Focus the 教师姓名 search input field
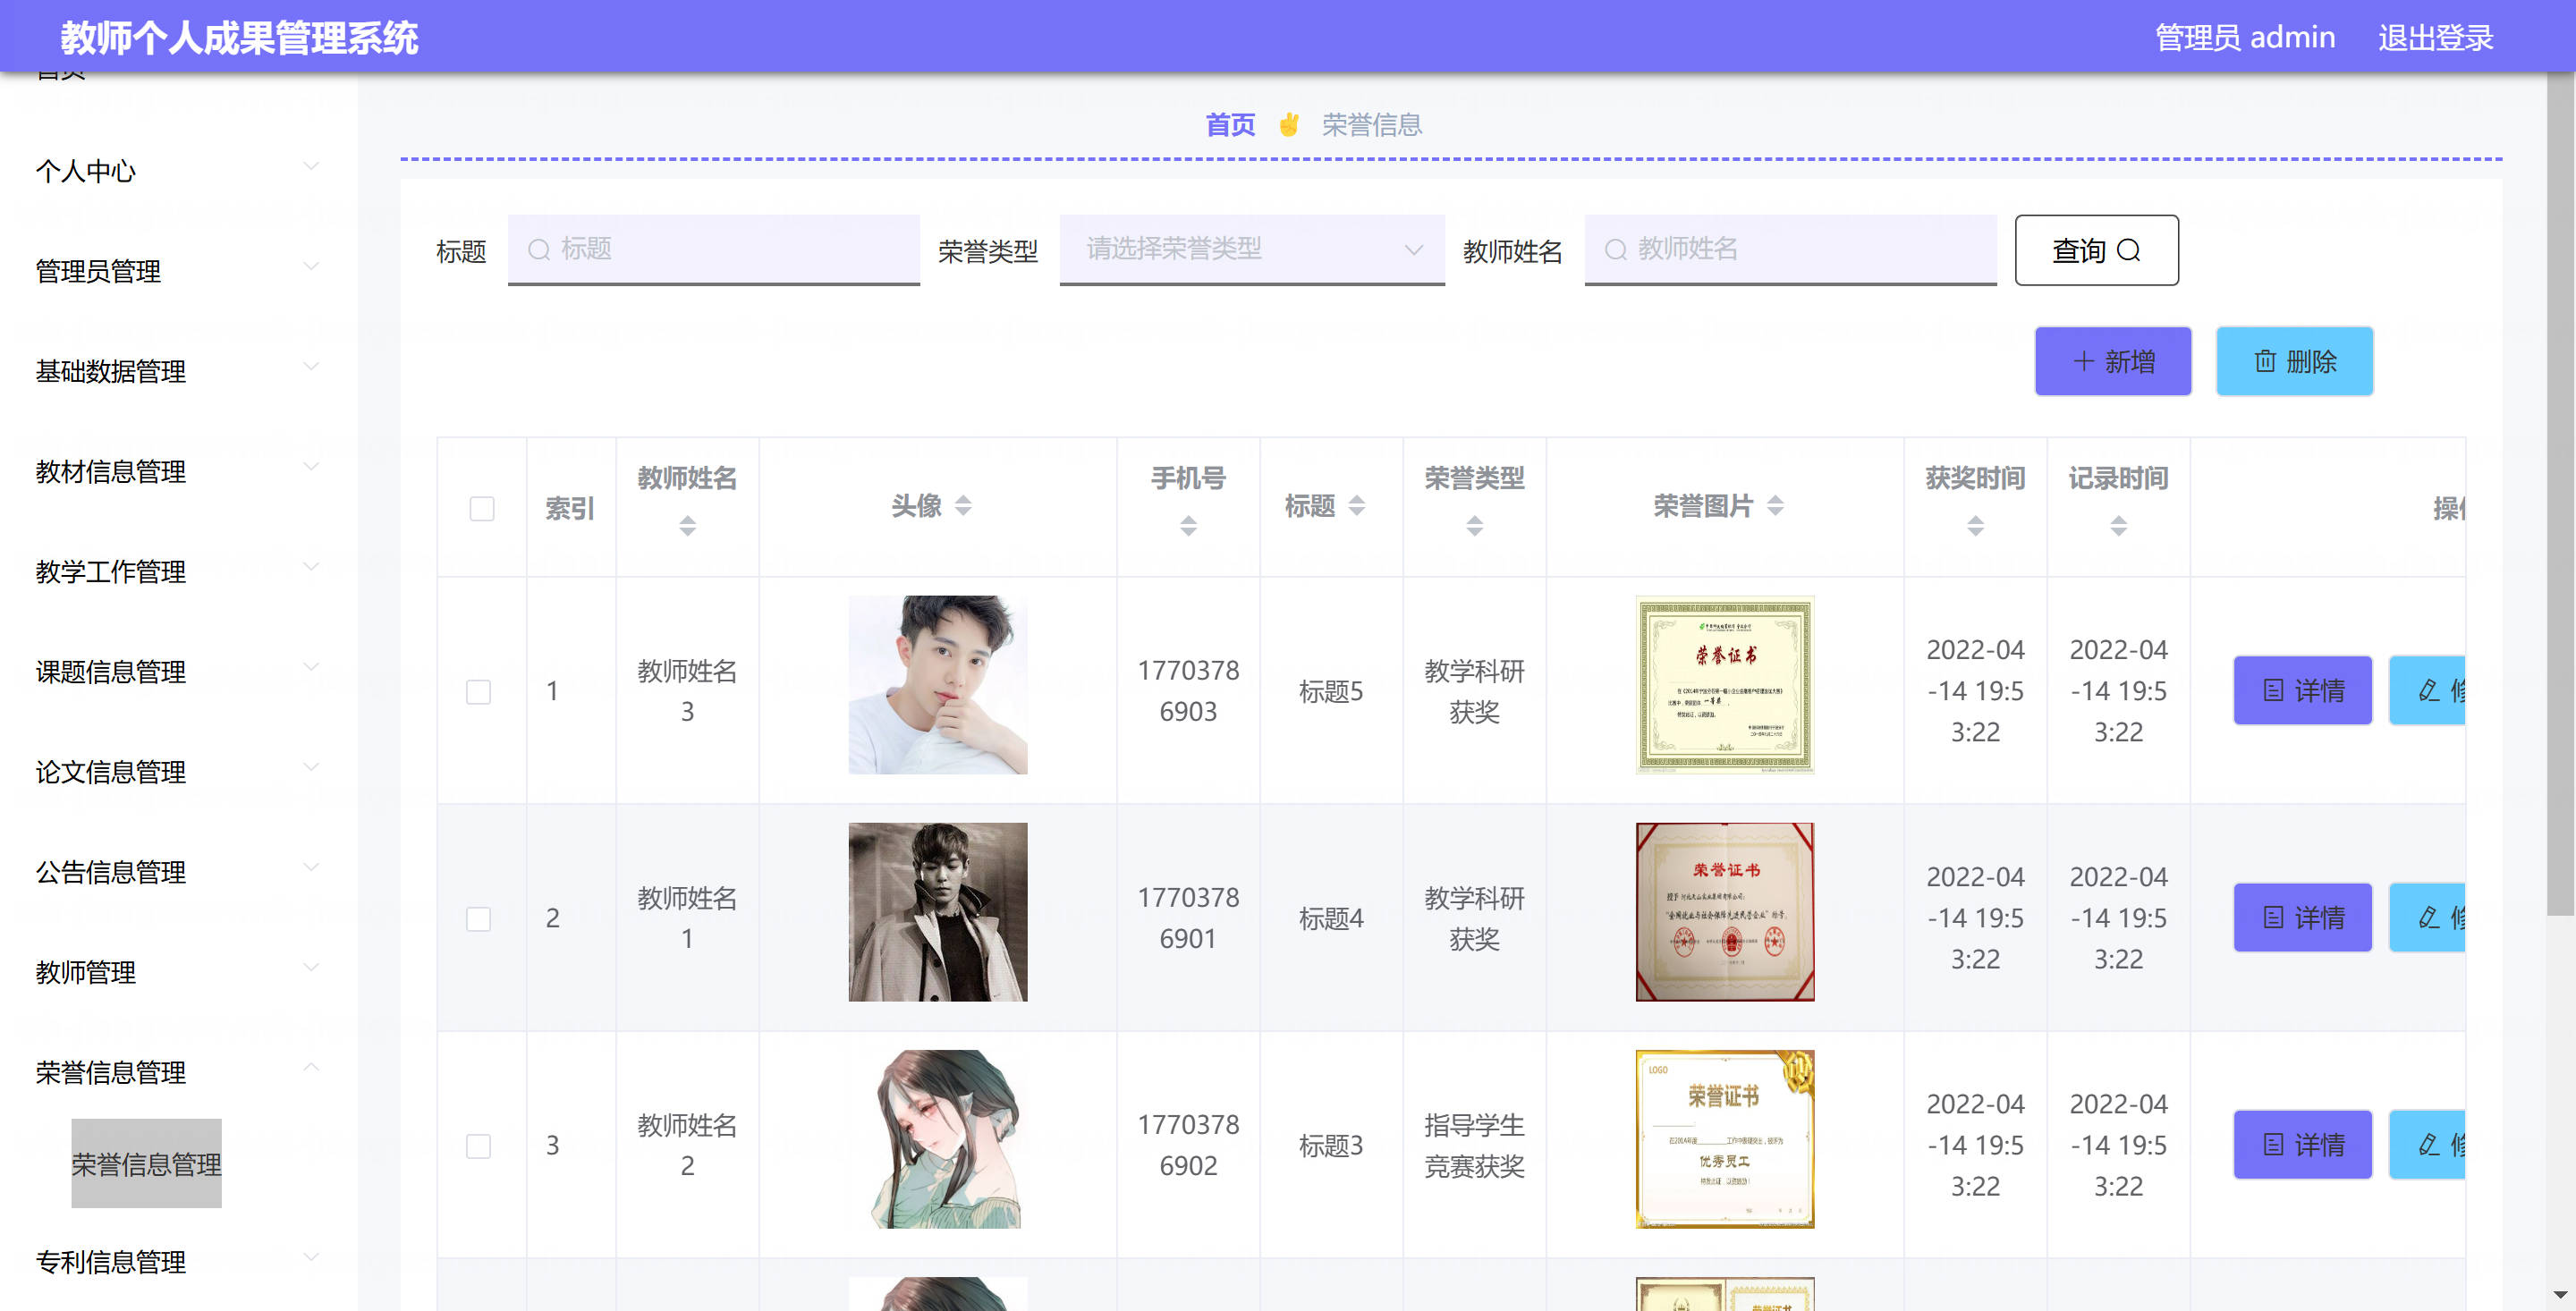The image size is (2576, 1311). point(1791,249)
